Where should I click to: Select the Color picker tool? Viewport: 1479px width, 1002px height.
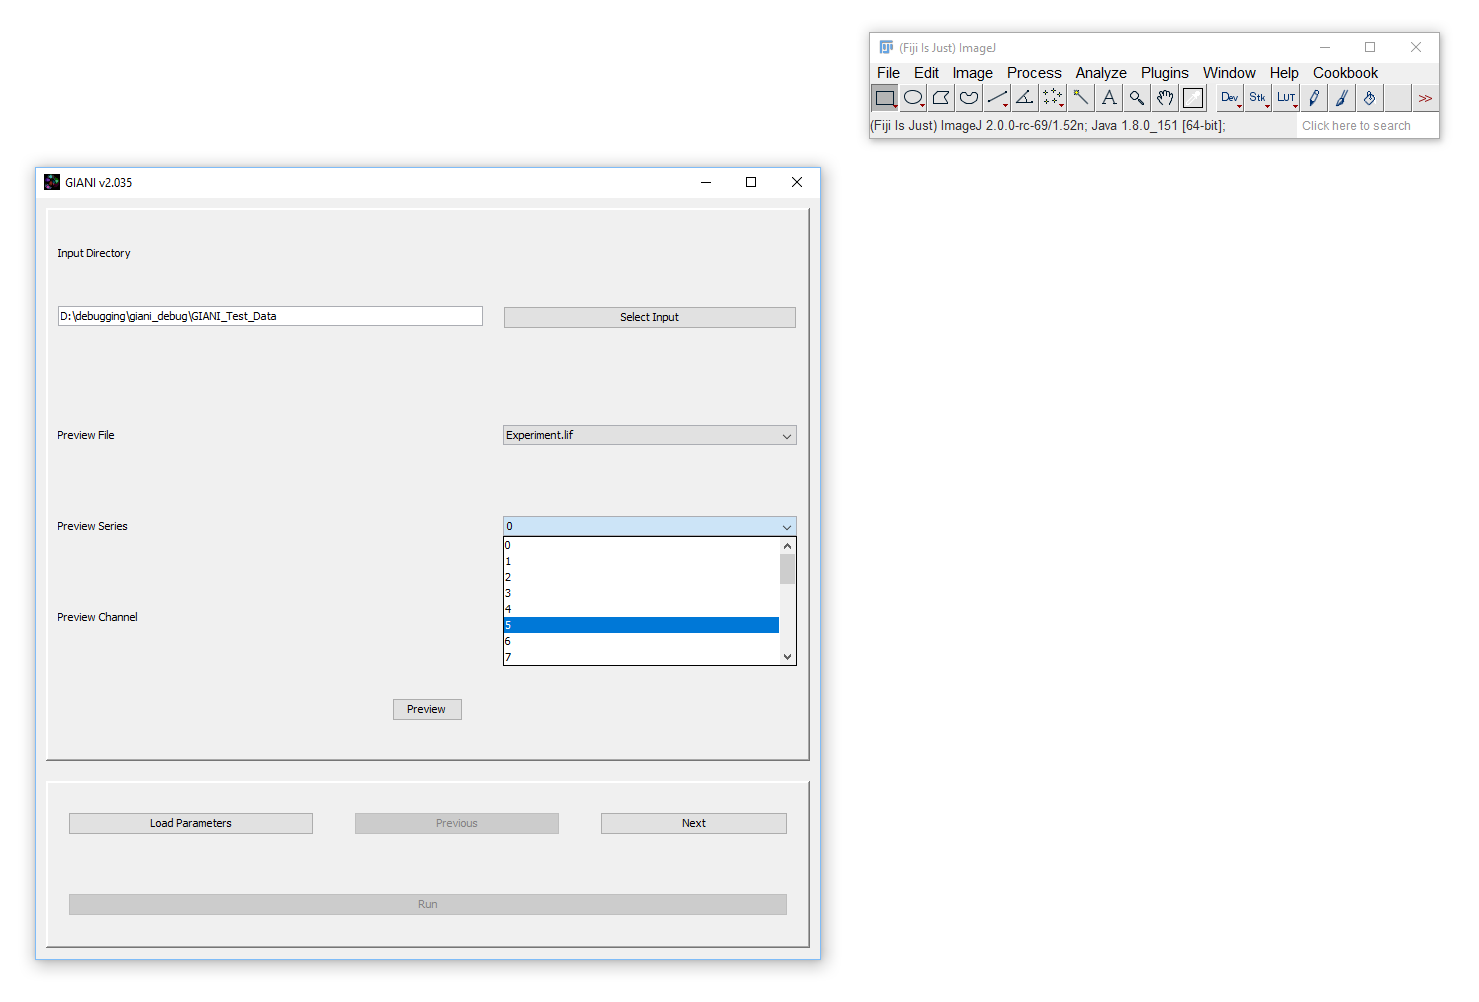(1193, 98)
